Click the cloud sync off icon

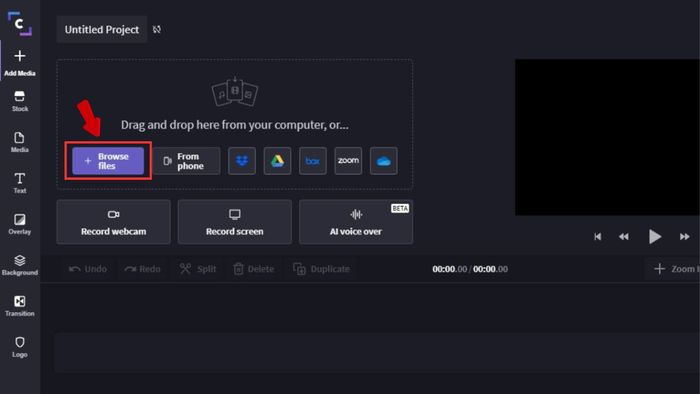click(157, 29)
